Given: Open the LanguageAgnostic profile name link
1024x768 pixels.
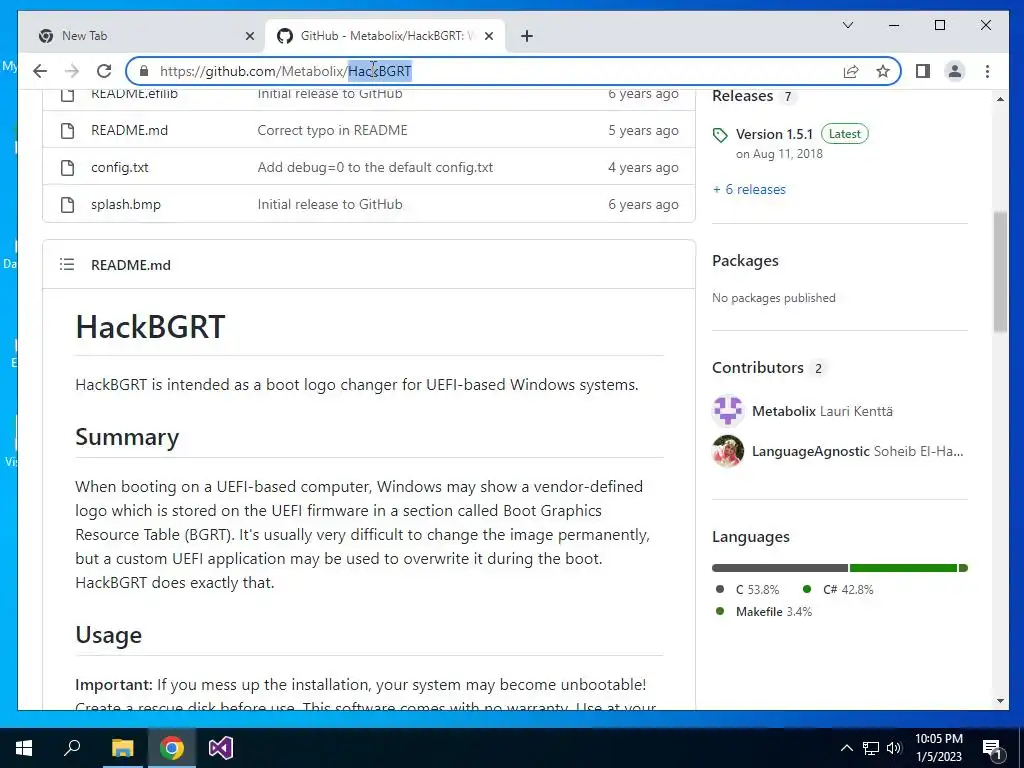Looking at the screenshot, I should click(x=810, y=451).
